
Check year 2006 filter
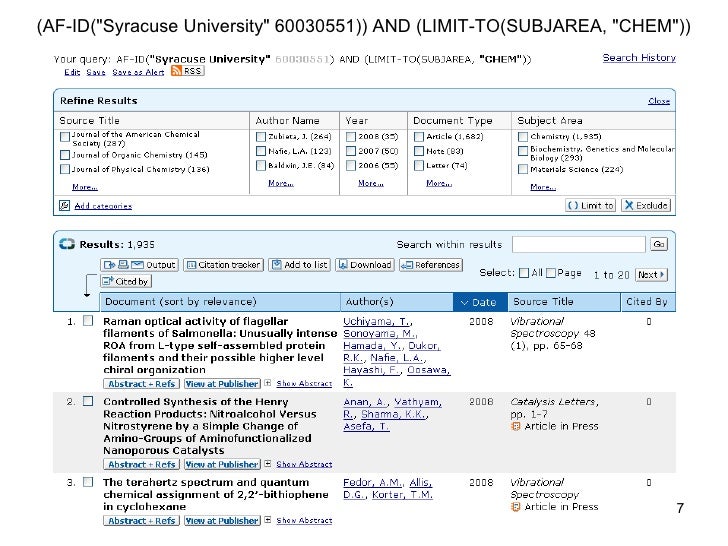[x=351, y=165]
